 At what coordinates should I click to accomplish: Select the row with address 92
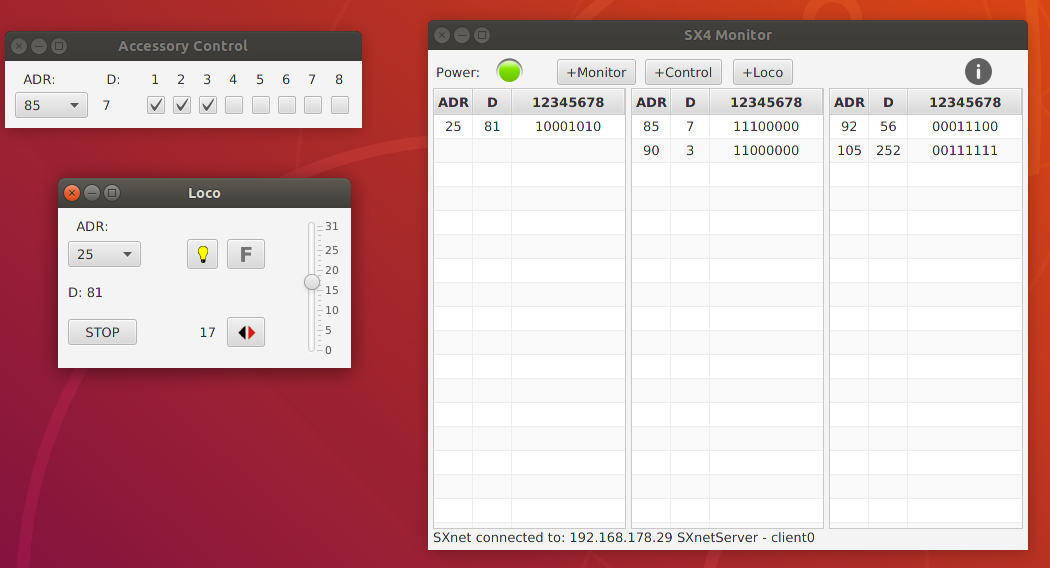[926, 127]
